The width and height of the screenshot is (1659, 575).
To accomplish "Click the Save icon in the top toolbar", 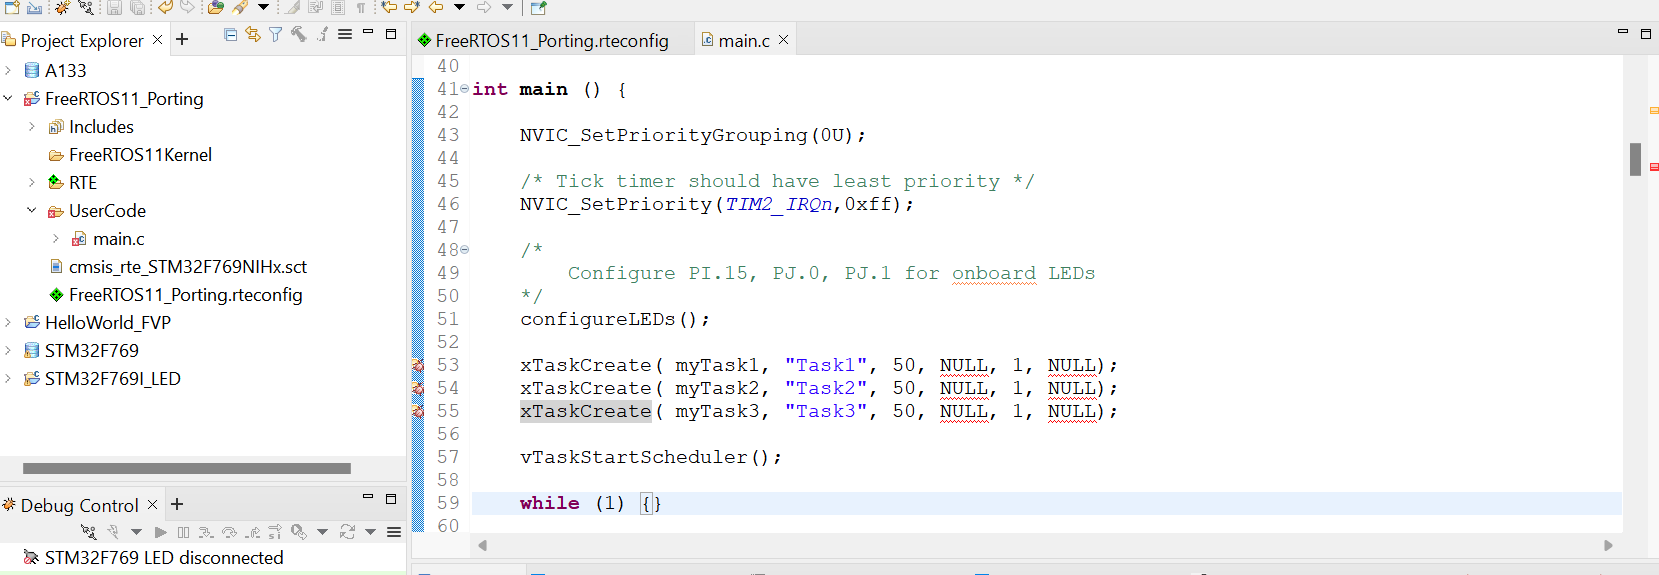I will click(x=114, y=8).
